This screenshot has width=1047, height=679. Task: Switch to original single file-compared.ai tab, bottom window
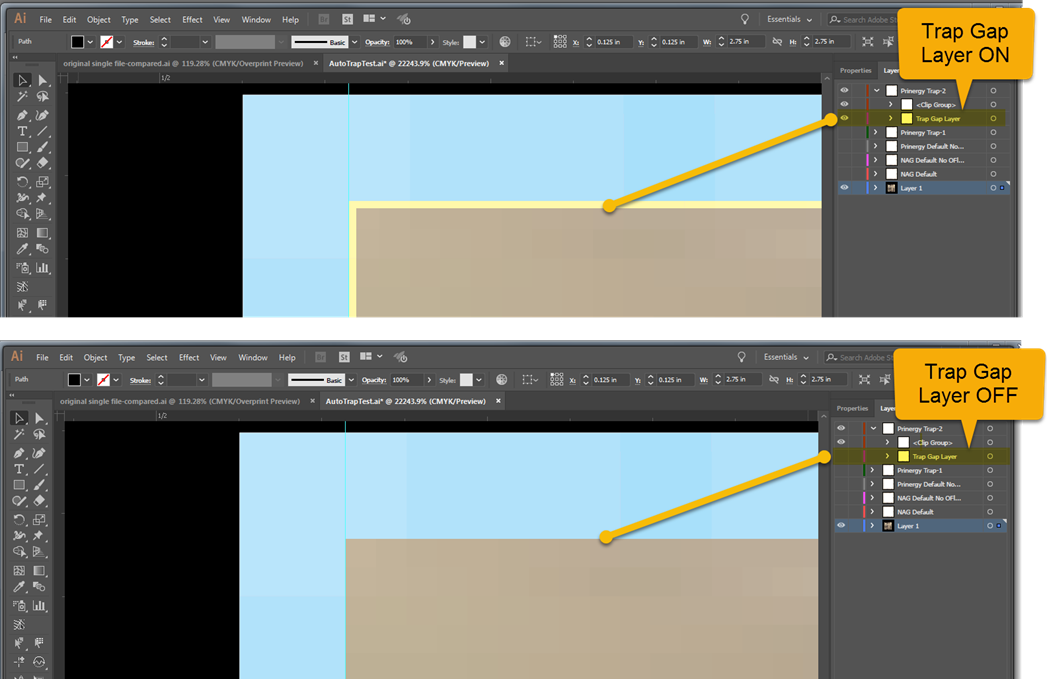tap(180, 401)
